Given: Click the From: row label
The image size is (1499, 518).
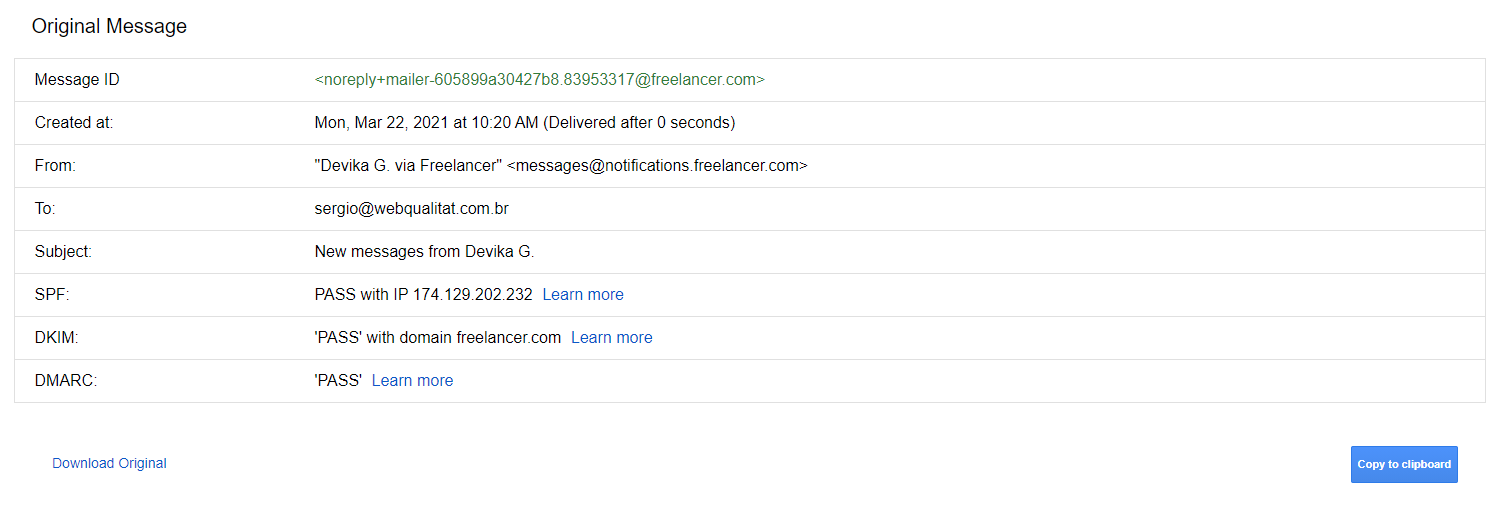Looking at the screenshot, I should tap(55, 166).
